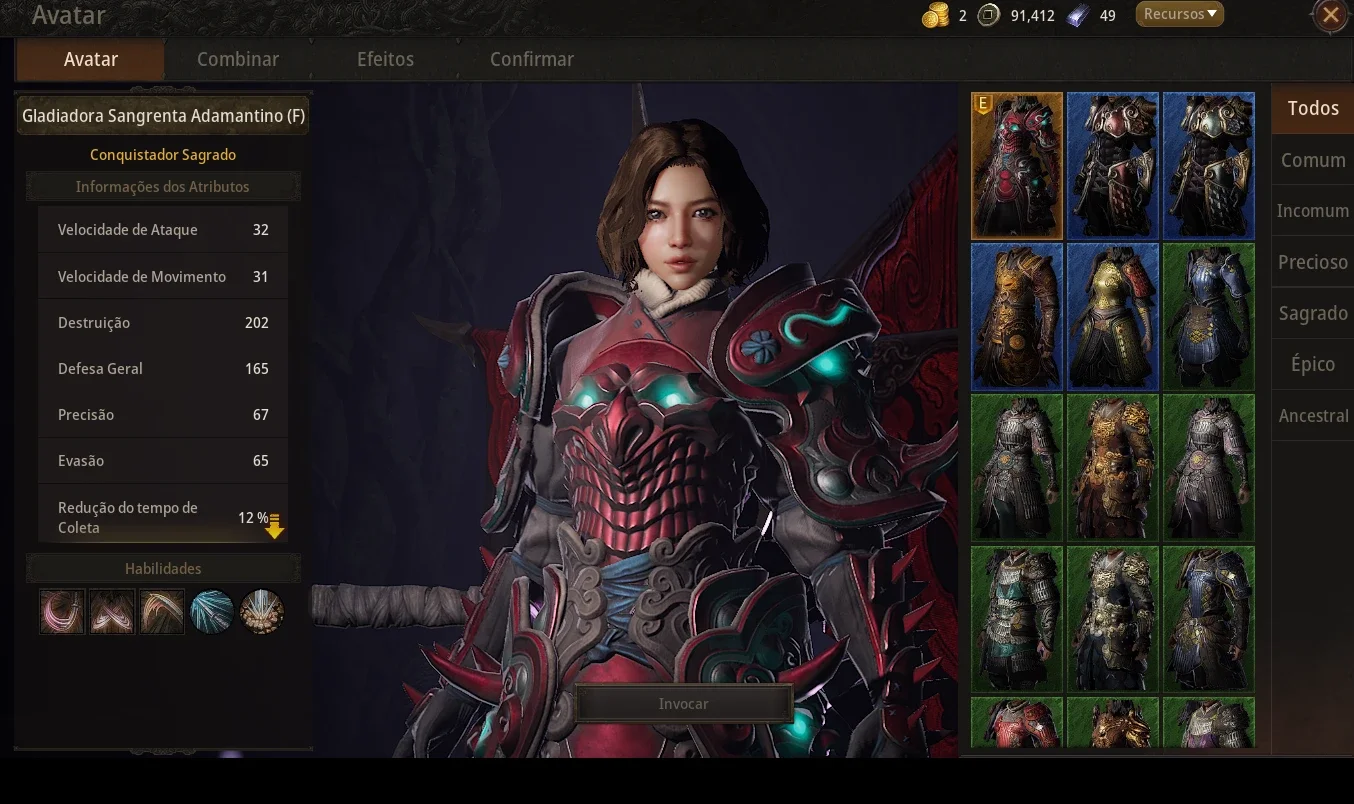1354x804 pixels.
Task: Filter avatars by Sagrado rarity
Action: click(x=1312, y=313)
